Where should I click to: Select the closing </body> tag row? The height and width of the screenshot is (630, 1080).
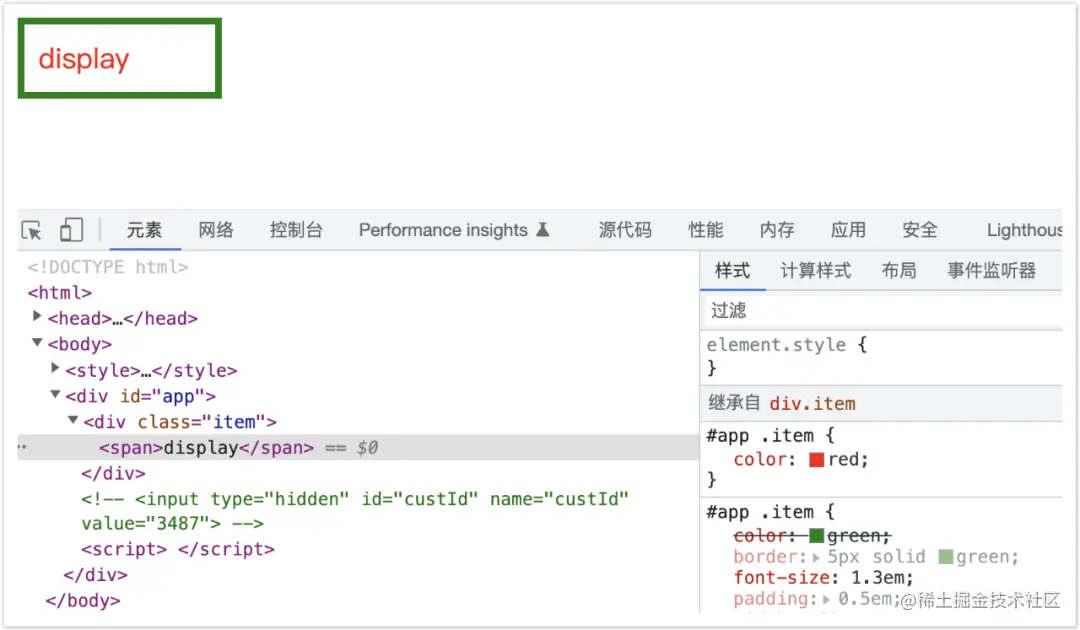[83, 601]
